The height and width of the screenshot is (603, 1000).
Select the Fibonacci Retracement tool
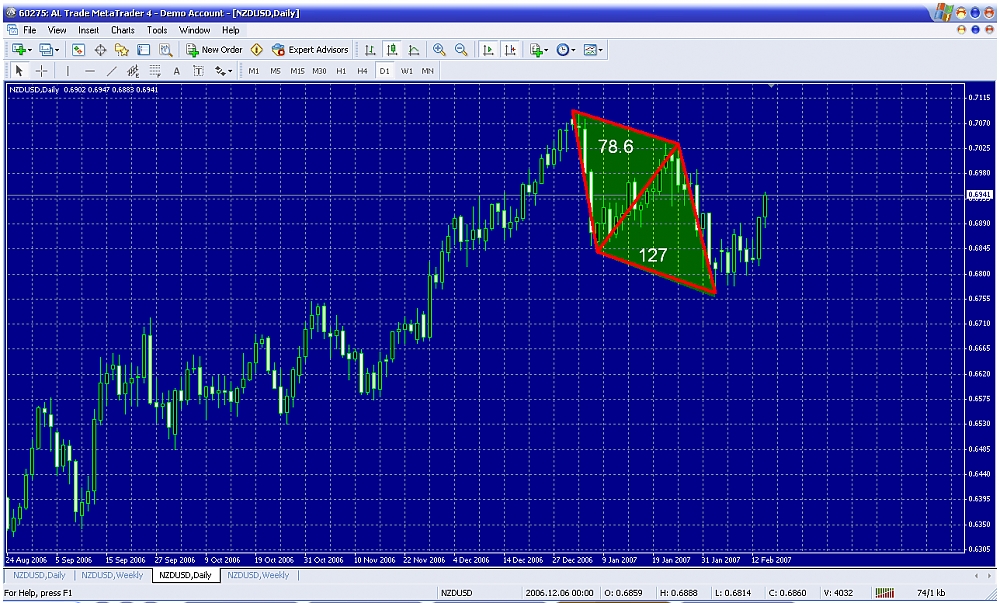click(x=132, y=71)
